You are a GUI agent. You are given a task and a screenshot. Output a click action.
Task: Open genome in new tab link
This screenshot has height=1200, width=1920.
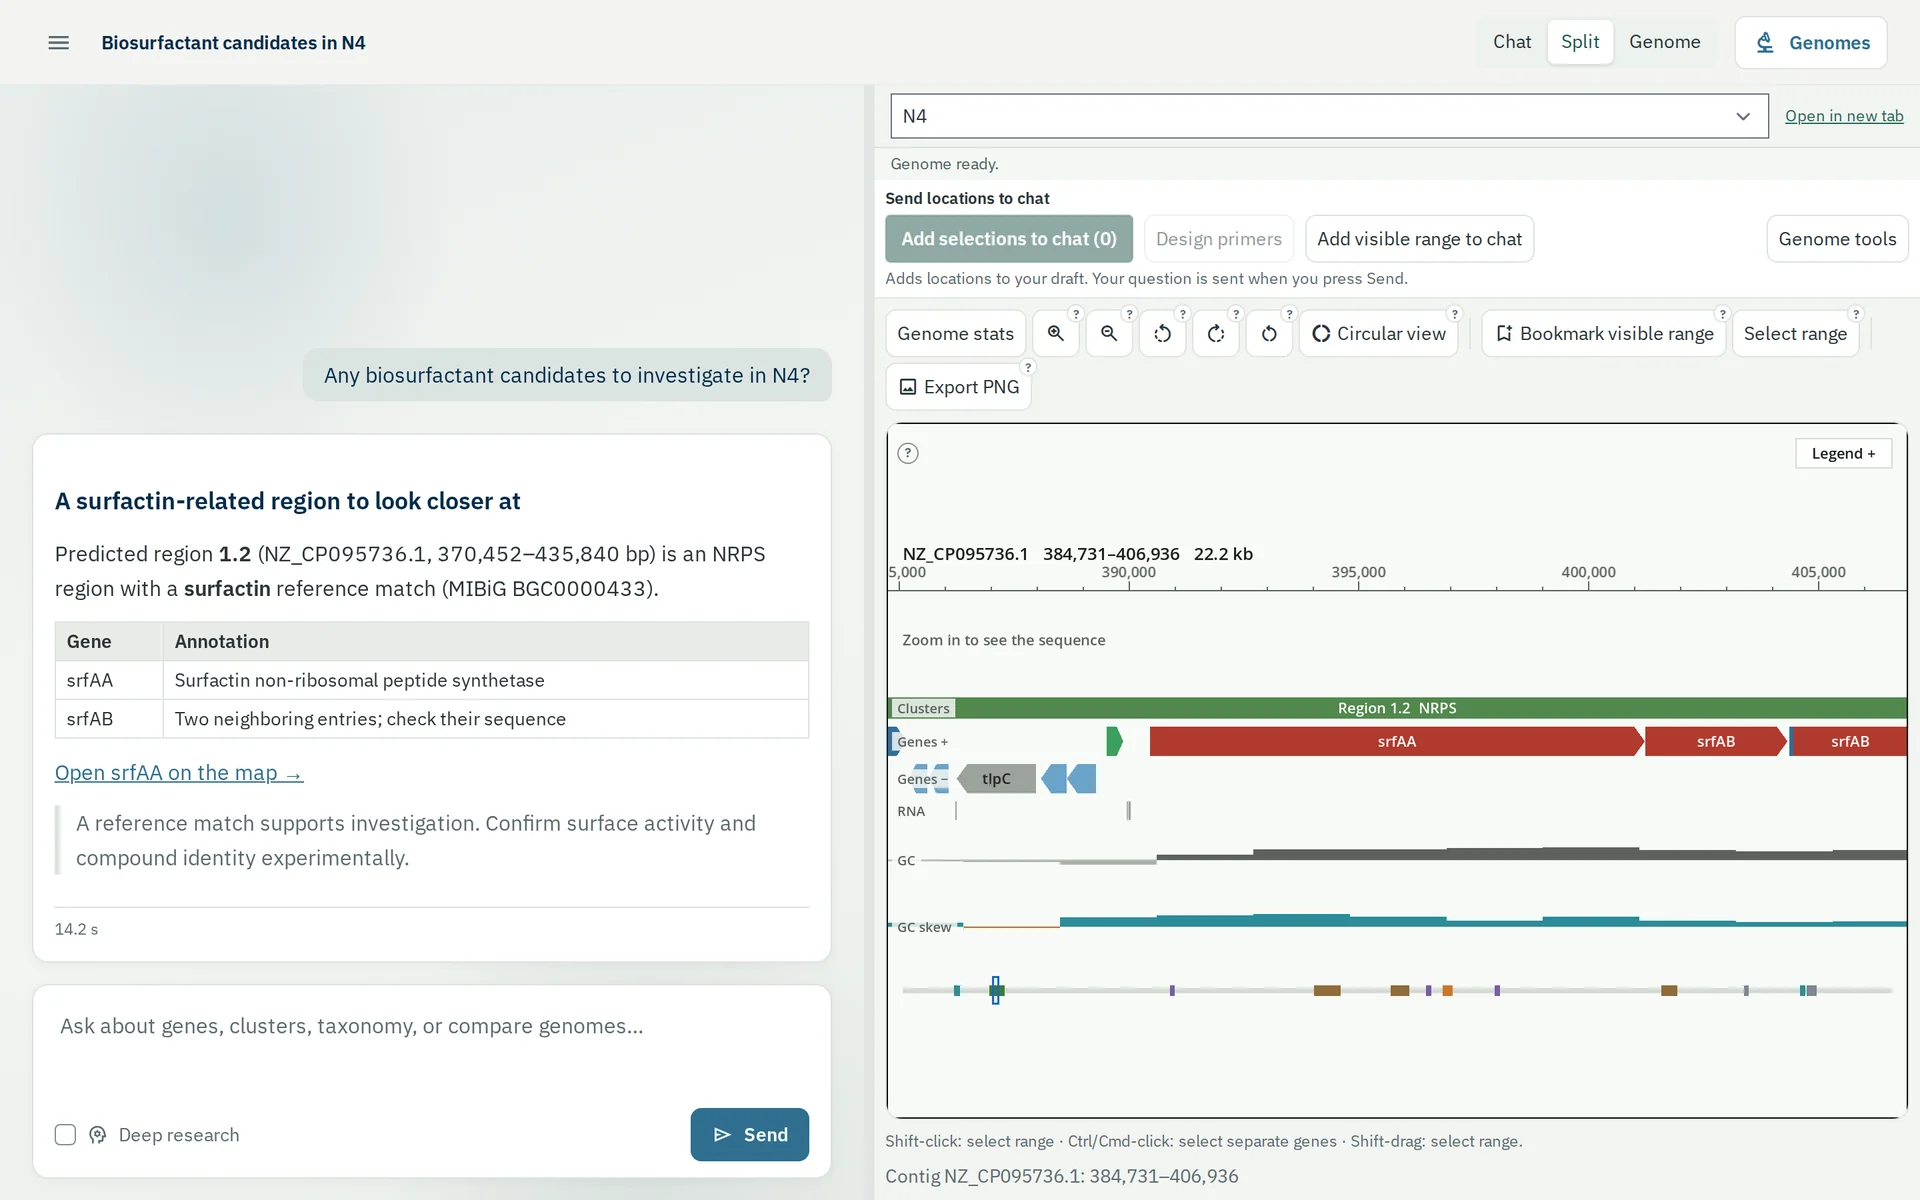pos(1844,116)
